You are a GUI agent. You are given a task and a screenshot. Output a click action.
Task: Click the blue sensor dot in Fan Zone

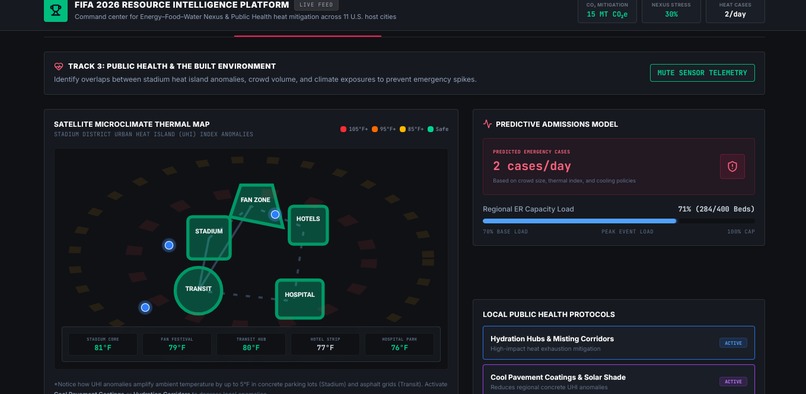(x=275, y=214)
